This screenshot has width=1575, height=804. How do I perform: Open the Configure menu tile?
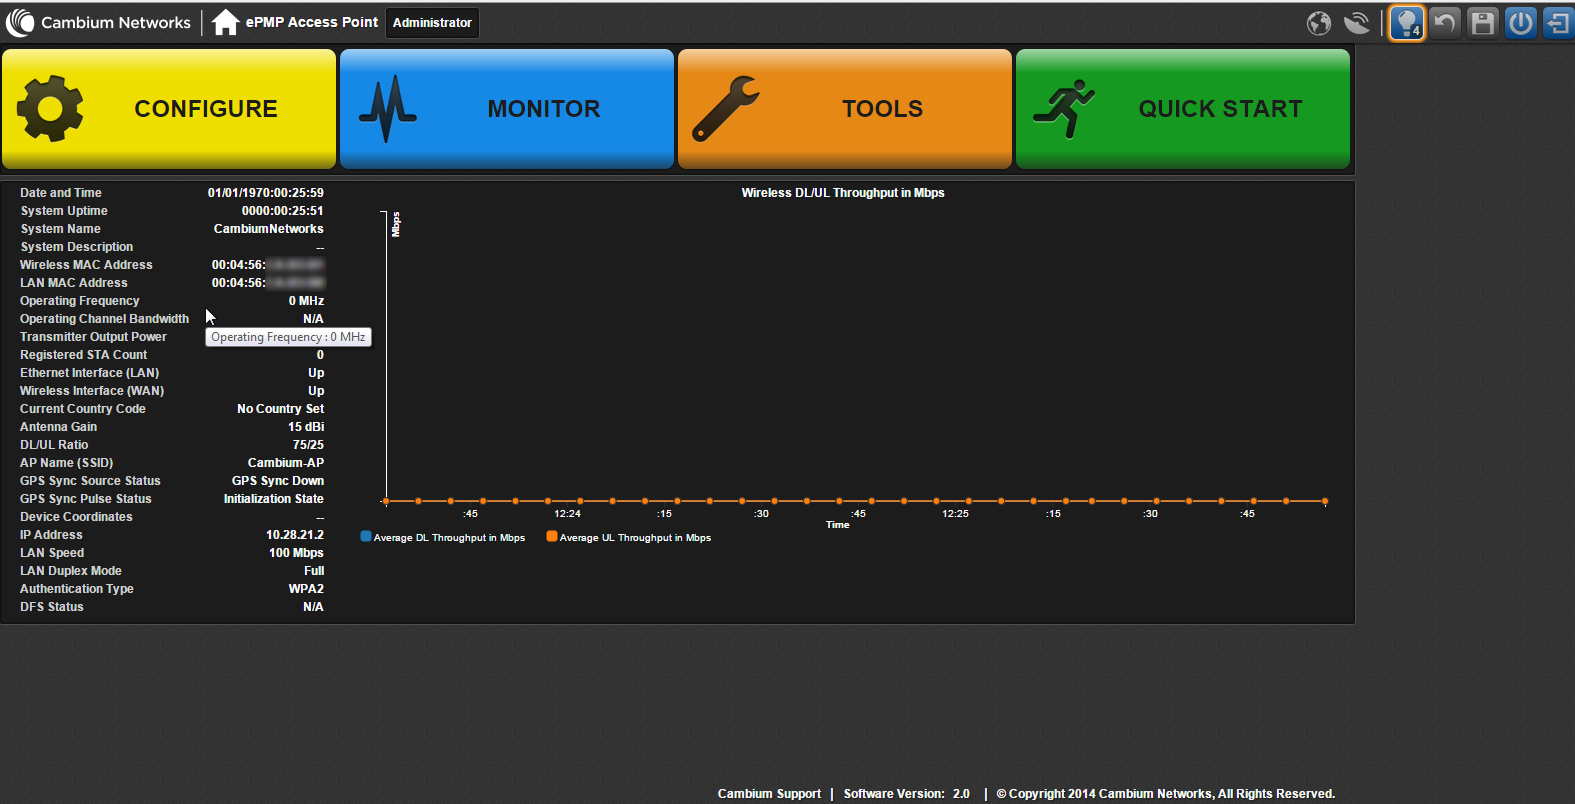pyautogui.click(x=169, y=109)
